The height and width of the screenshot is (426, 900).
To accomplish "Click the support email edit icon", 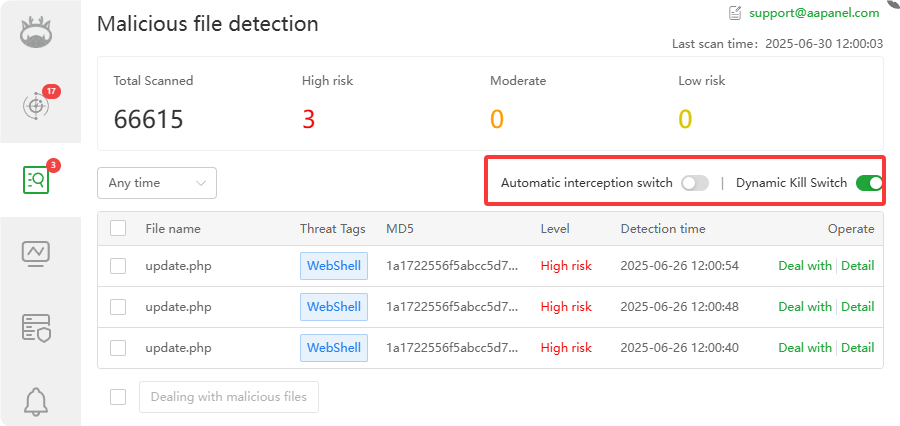I will (735, 13).
